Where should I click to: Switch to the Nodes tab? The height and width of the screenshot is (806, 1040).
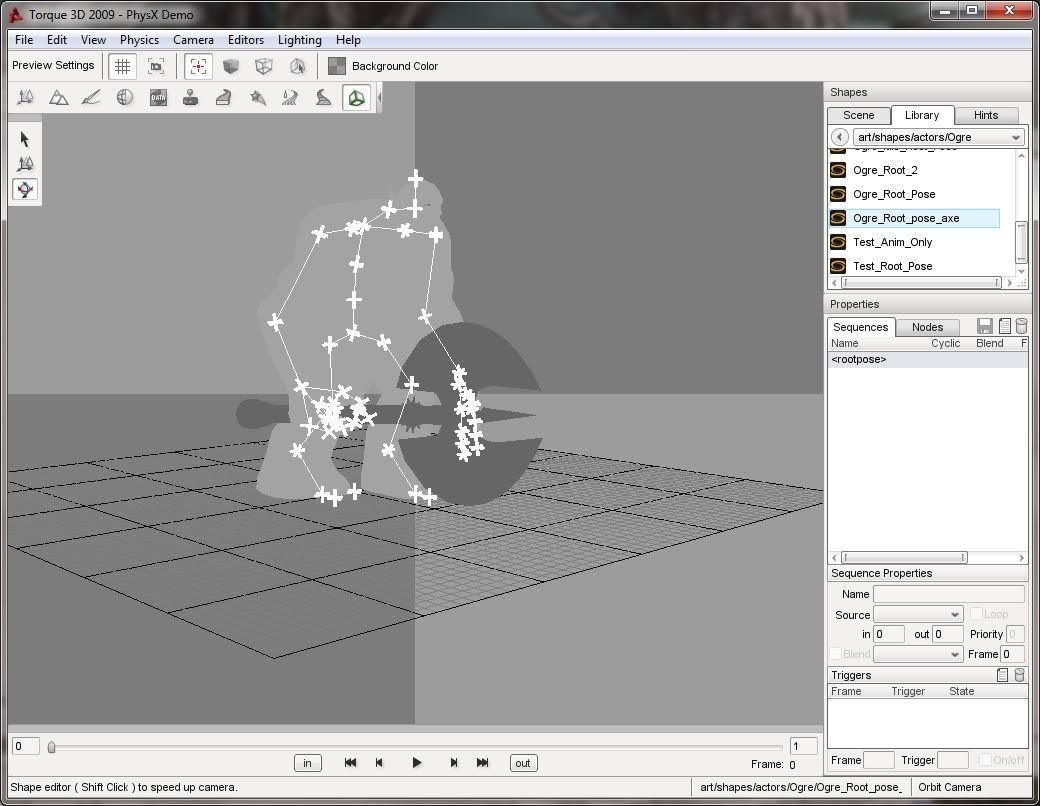click(927, 327)
